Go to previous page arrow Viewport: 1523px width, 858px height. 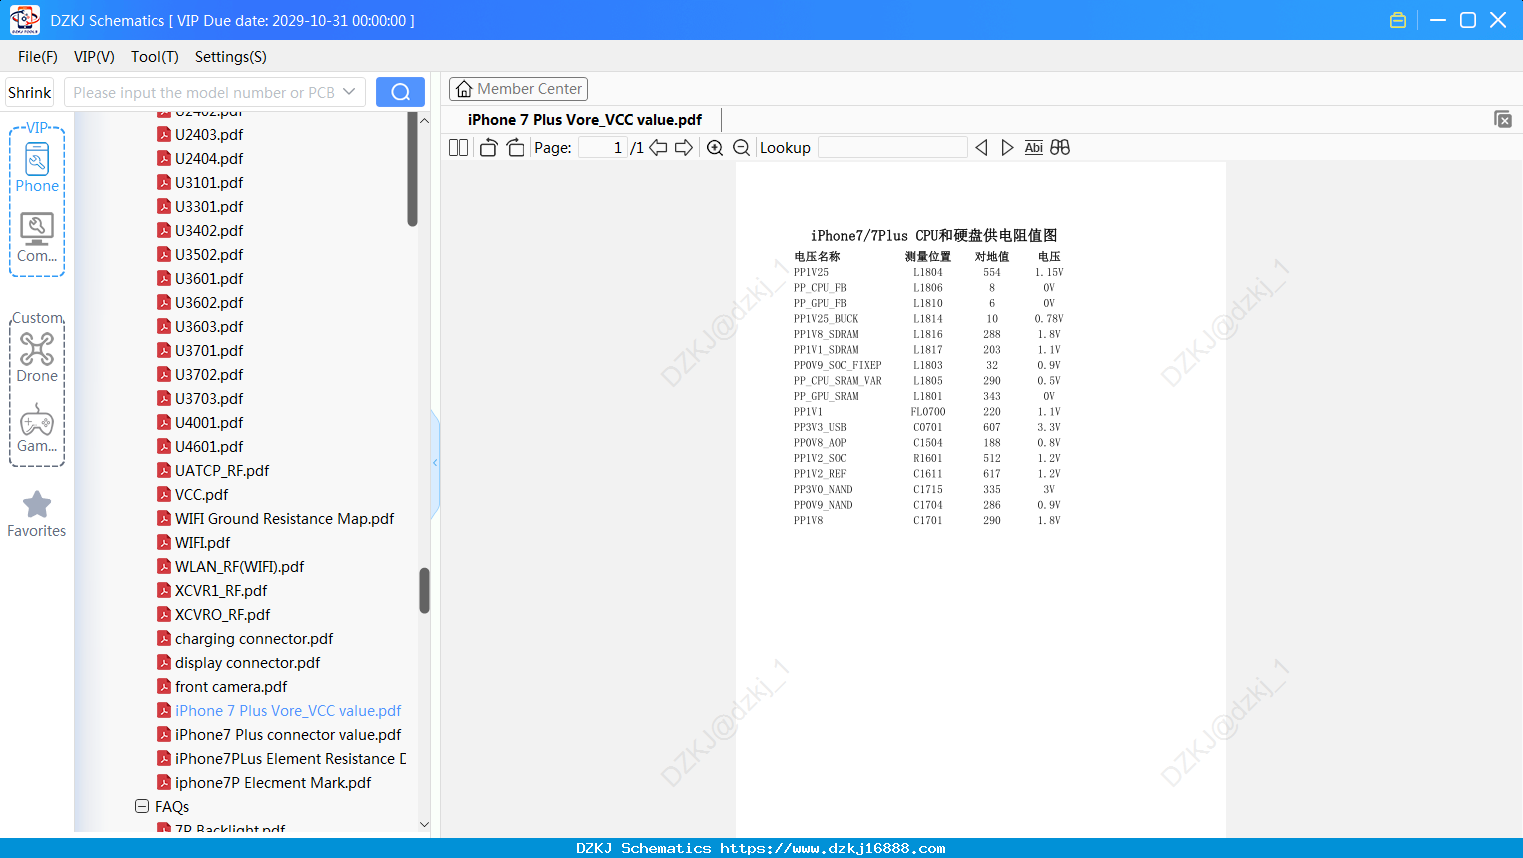point(658,148)
